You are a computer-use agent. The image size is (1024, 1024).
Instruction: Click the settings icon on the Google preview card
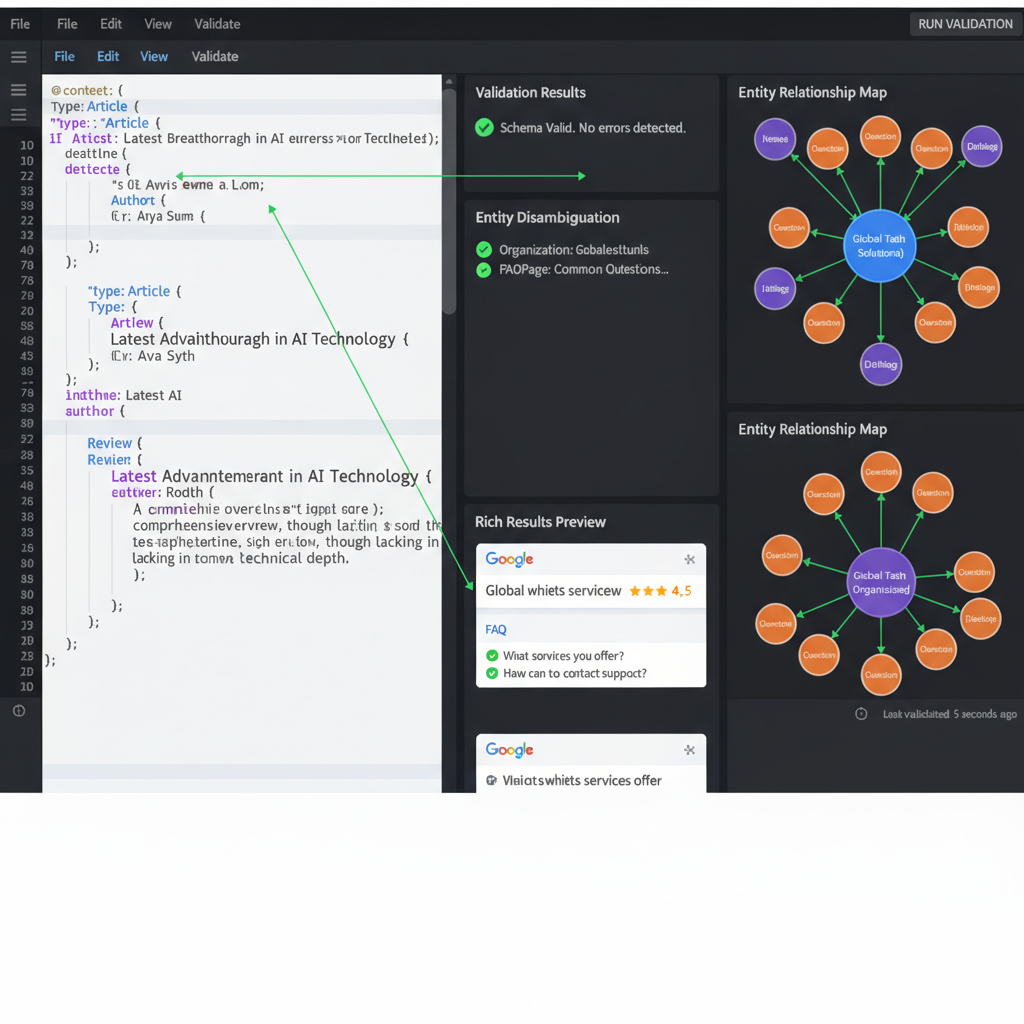pos(688,559)
